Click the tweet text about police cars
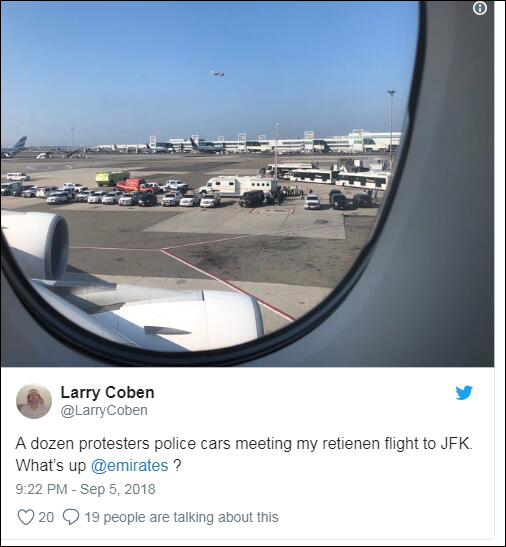The image size is (506, 547). tap(244, 455)
